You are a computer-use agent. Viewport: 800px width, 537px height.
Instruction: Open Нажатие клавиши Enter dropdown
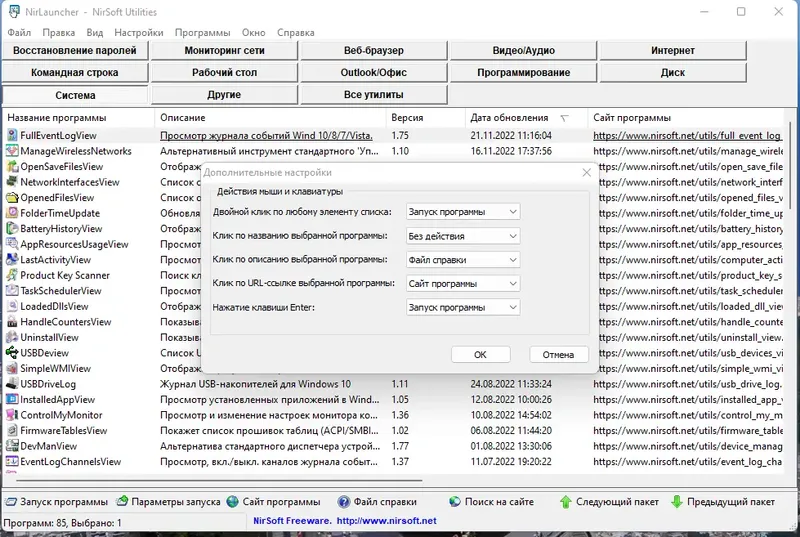point(463,308)
